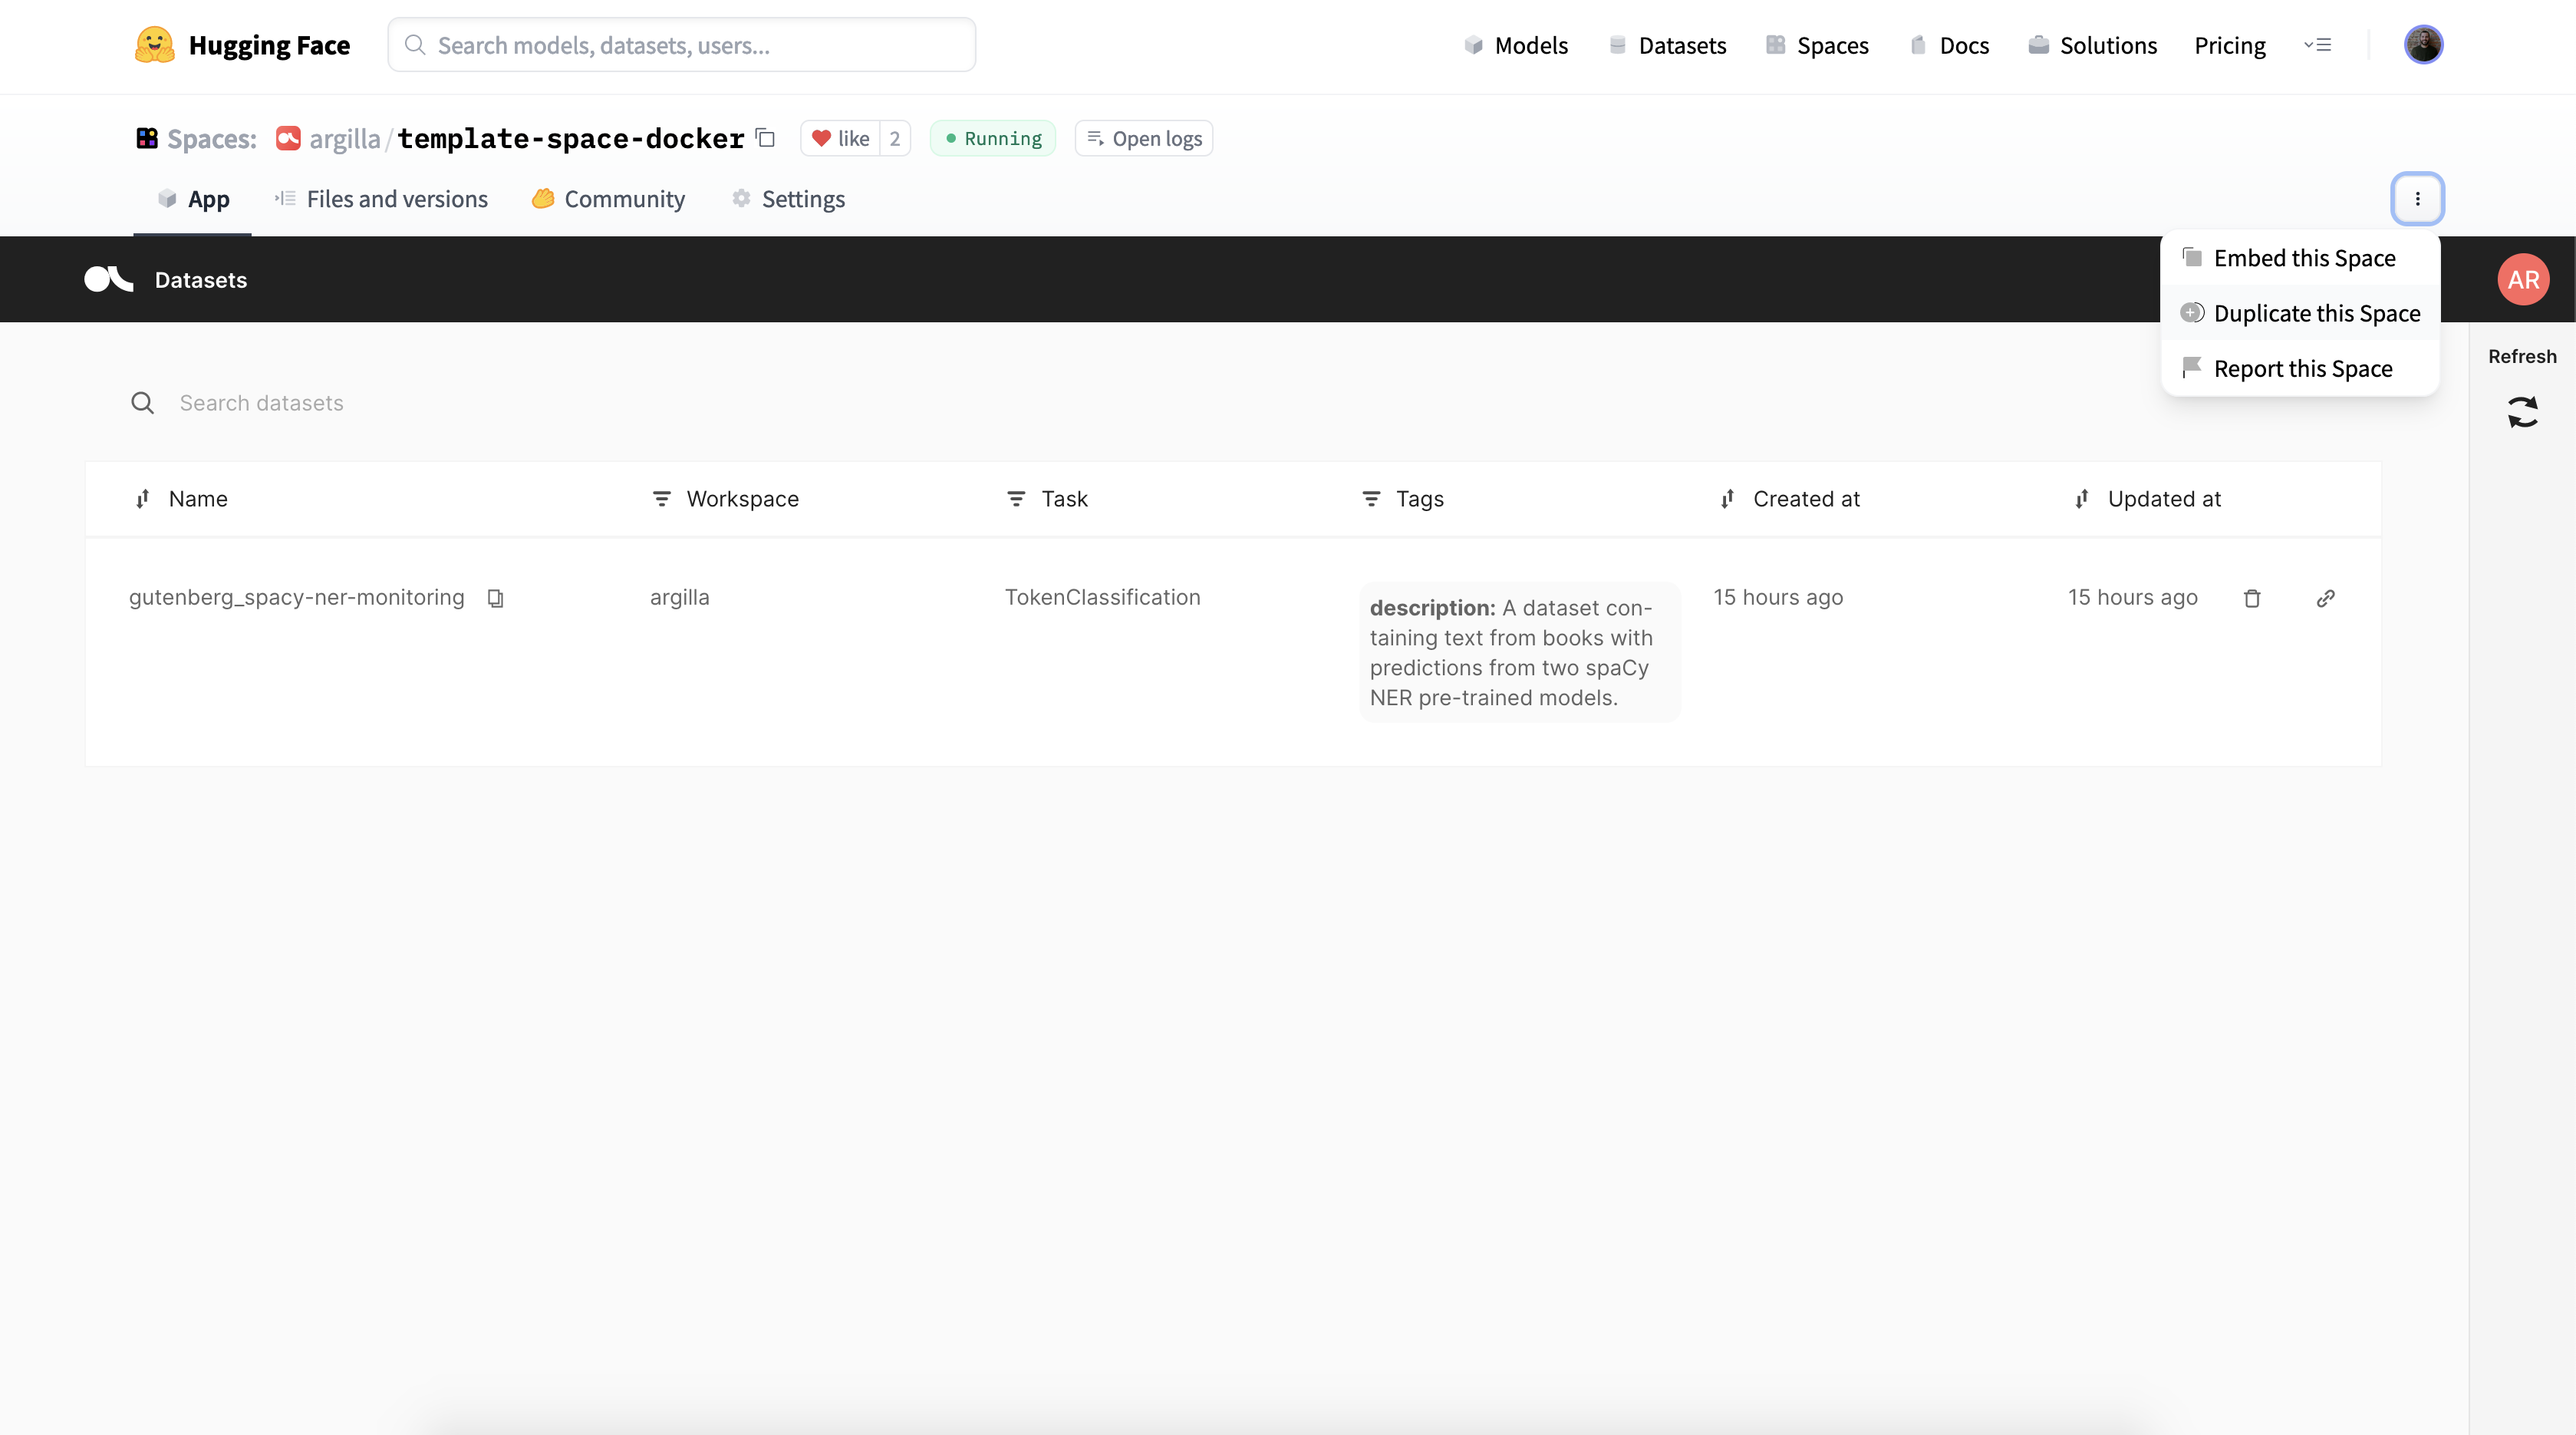Toggle the three-dot Space options menu
2576x1435 pixels.
click(2417, 199)
